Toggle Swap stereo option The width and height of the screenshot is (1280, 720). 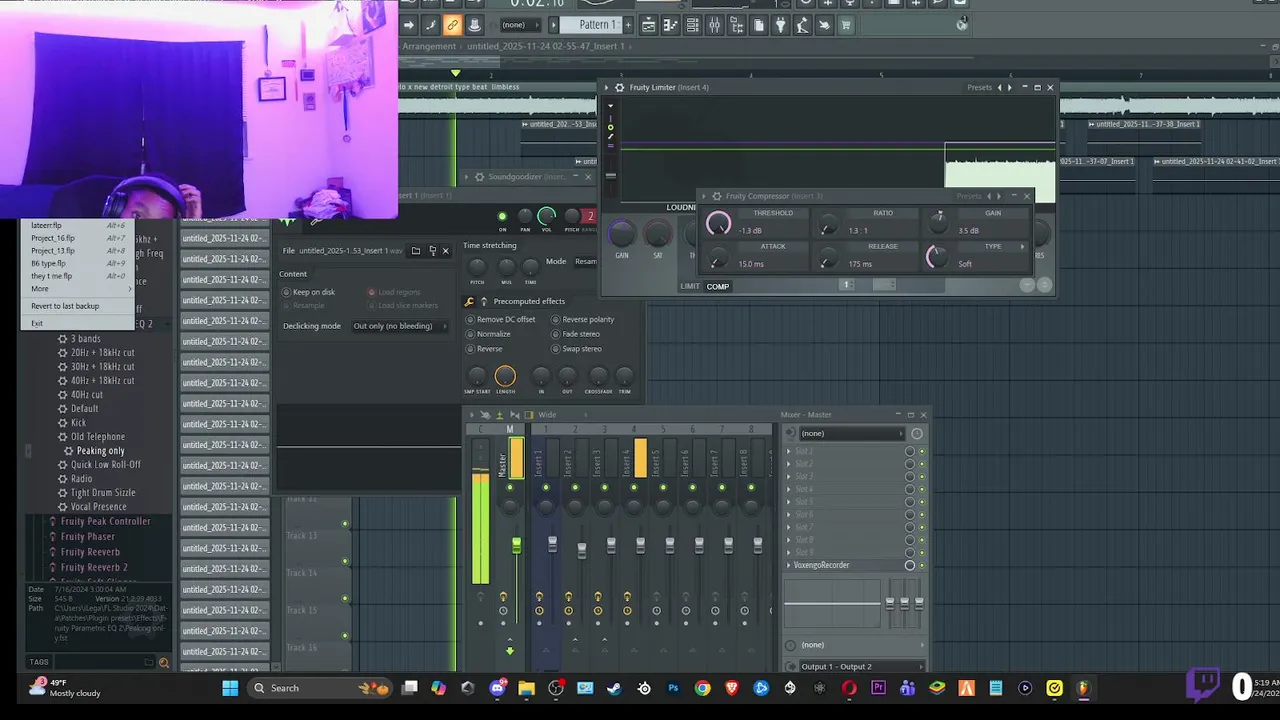577,349
